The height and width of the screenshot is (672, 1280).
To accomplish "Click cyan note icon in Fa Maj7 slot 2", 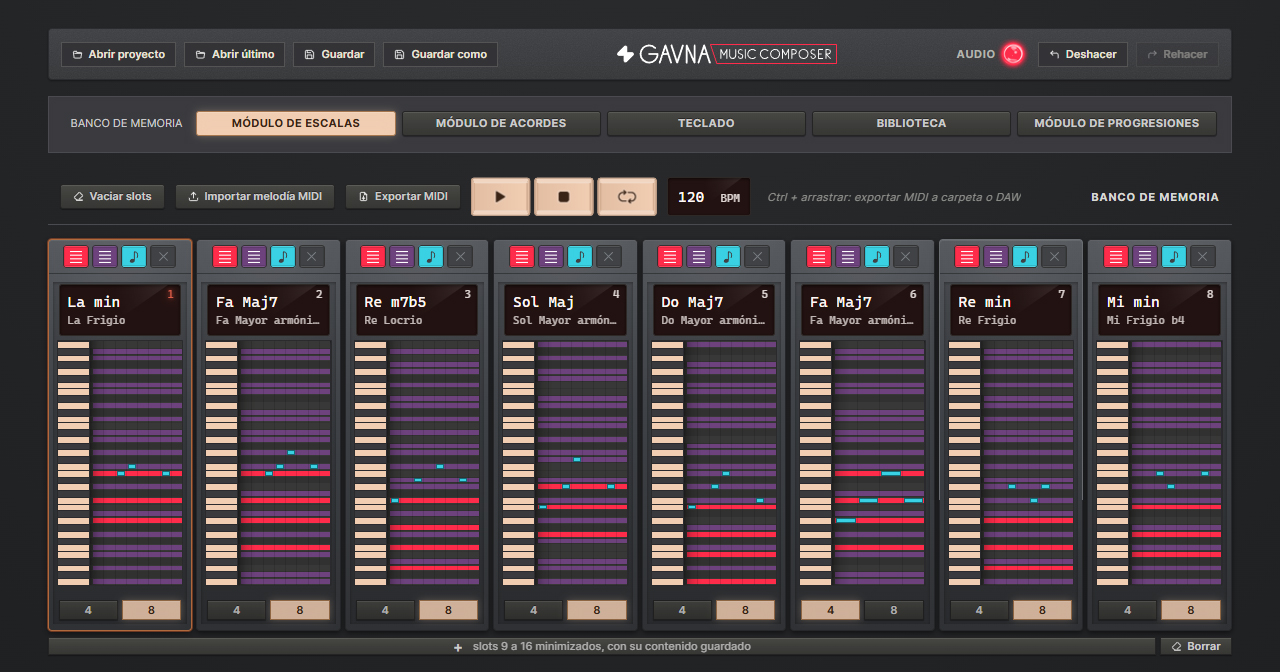I will point(283,257).
